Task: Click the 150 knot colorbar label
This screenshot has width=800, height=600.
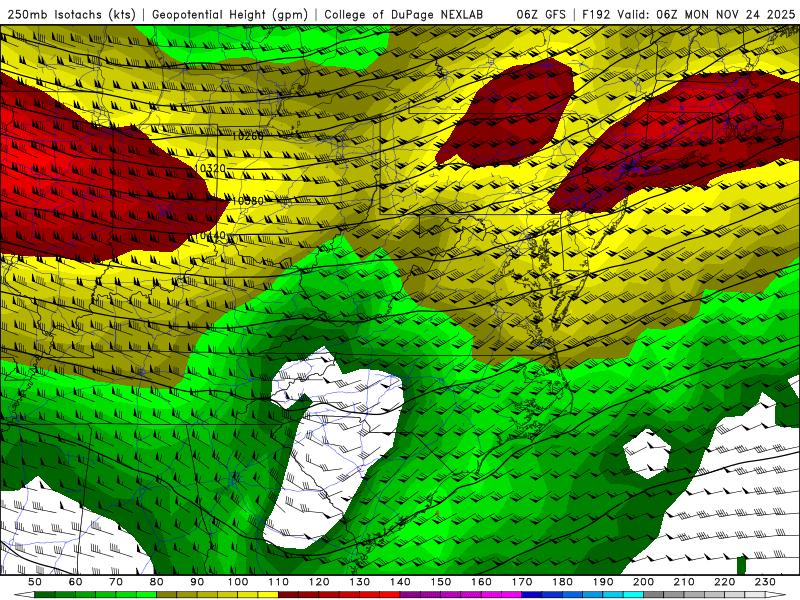Action: point(441,582)
